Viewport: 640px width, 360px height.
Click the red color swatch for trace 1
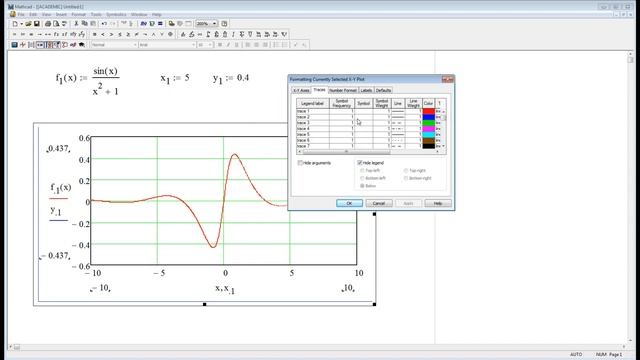429,111
